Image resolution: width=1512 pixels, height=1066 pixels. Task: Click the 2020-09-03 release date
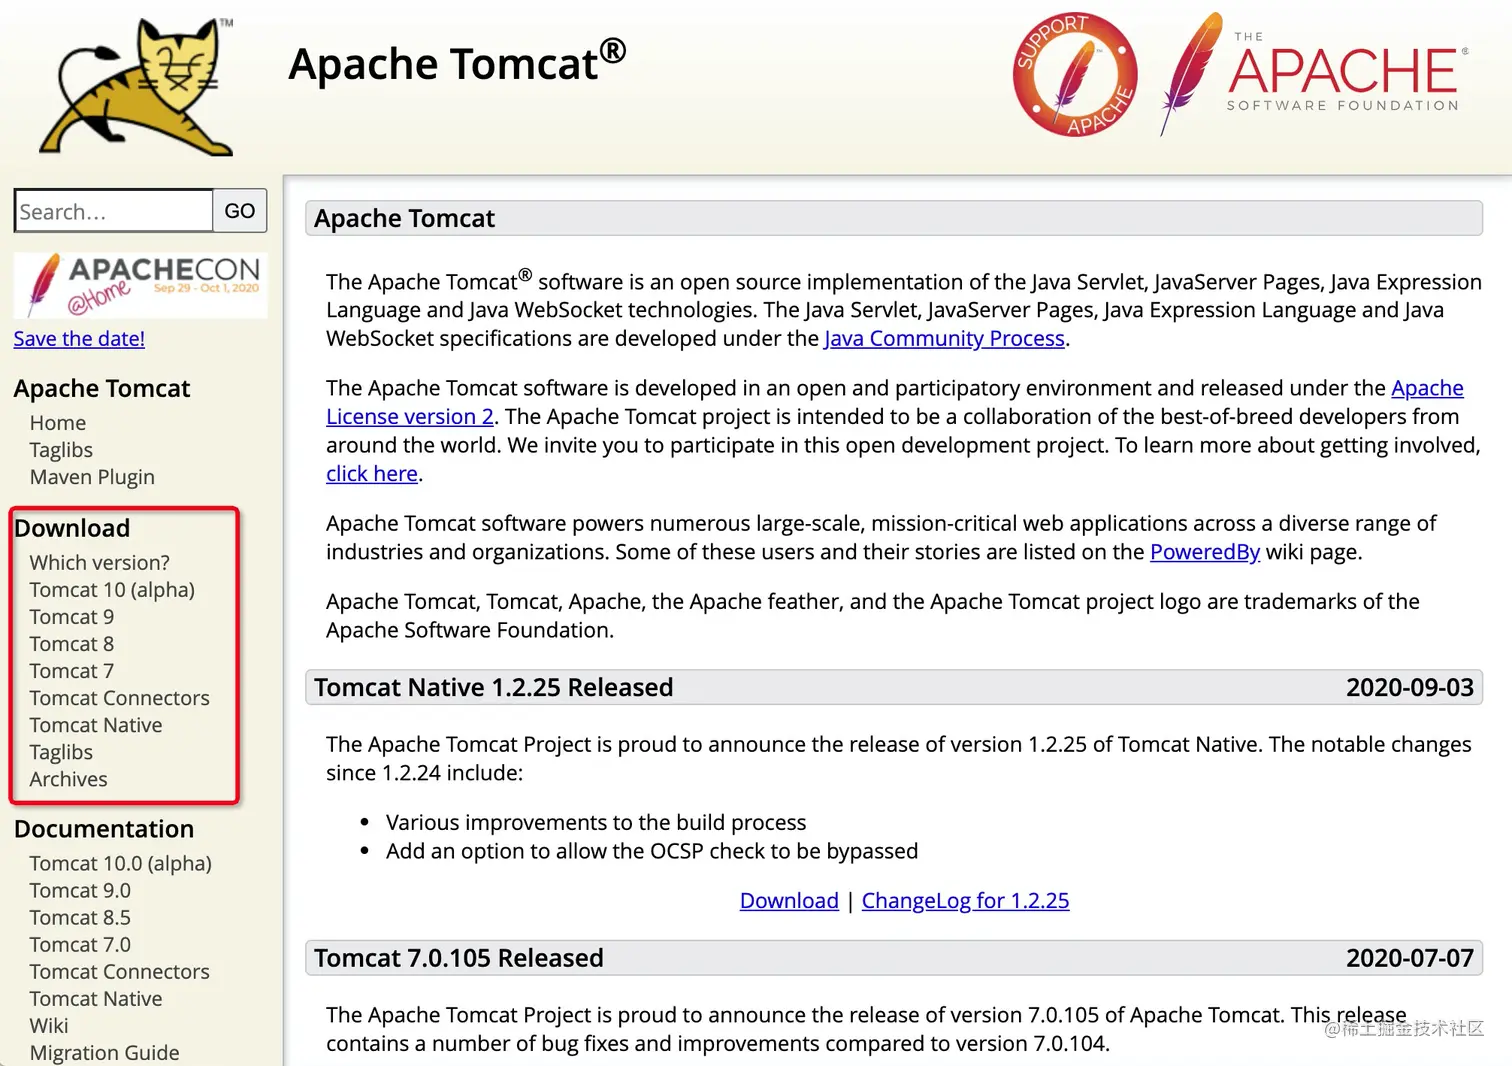click(x=1410, y=687)
